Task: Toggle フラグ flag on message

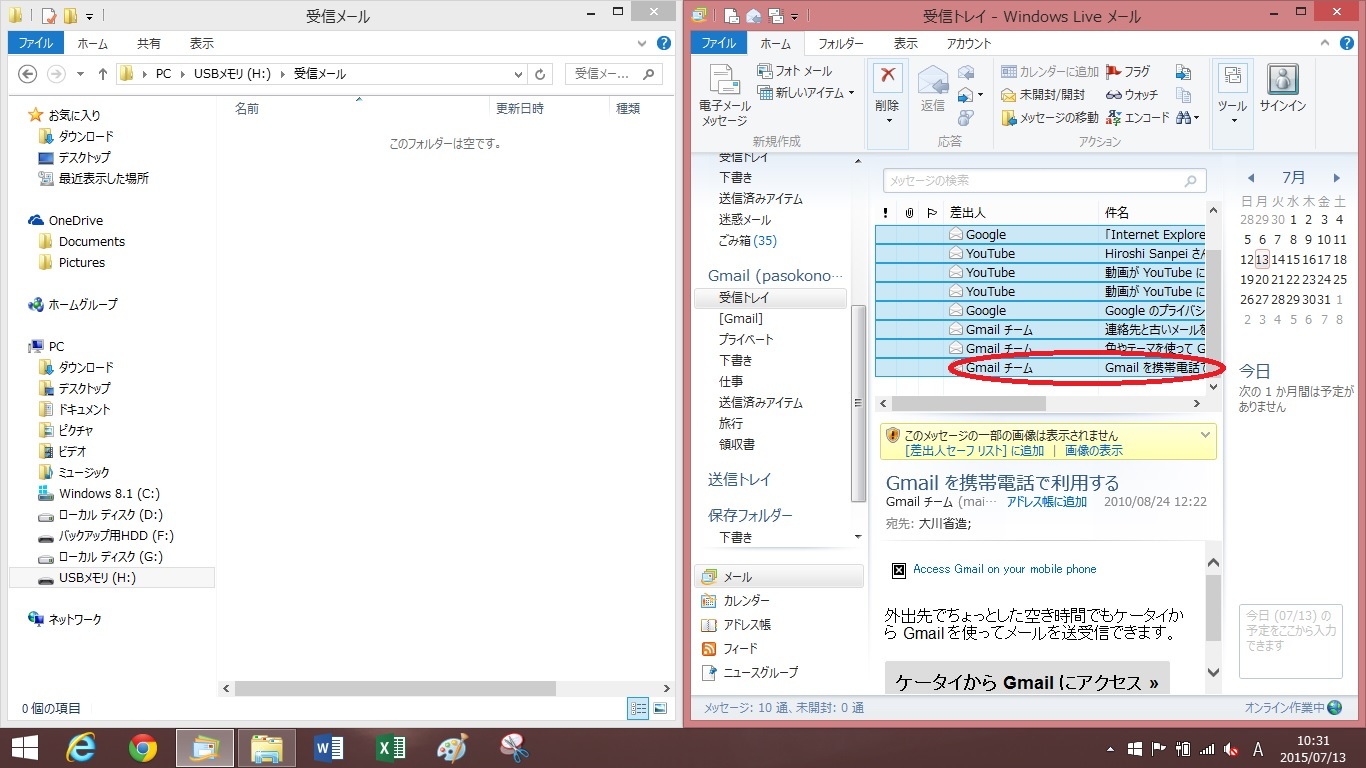Action: coord(1128,72)
